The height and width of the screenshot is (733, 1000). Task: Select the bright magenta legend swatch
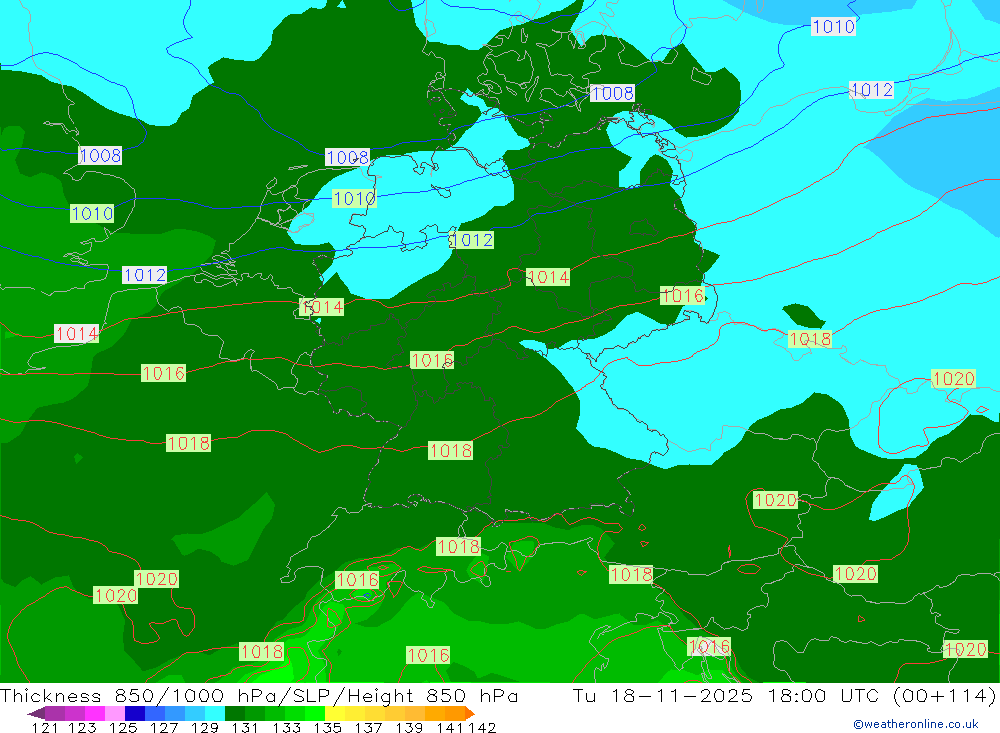pos(95,713)
